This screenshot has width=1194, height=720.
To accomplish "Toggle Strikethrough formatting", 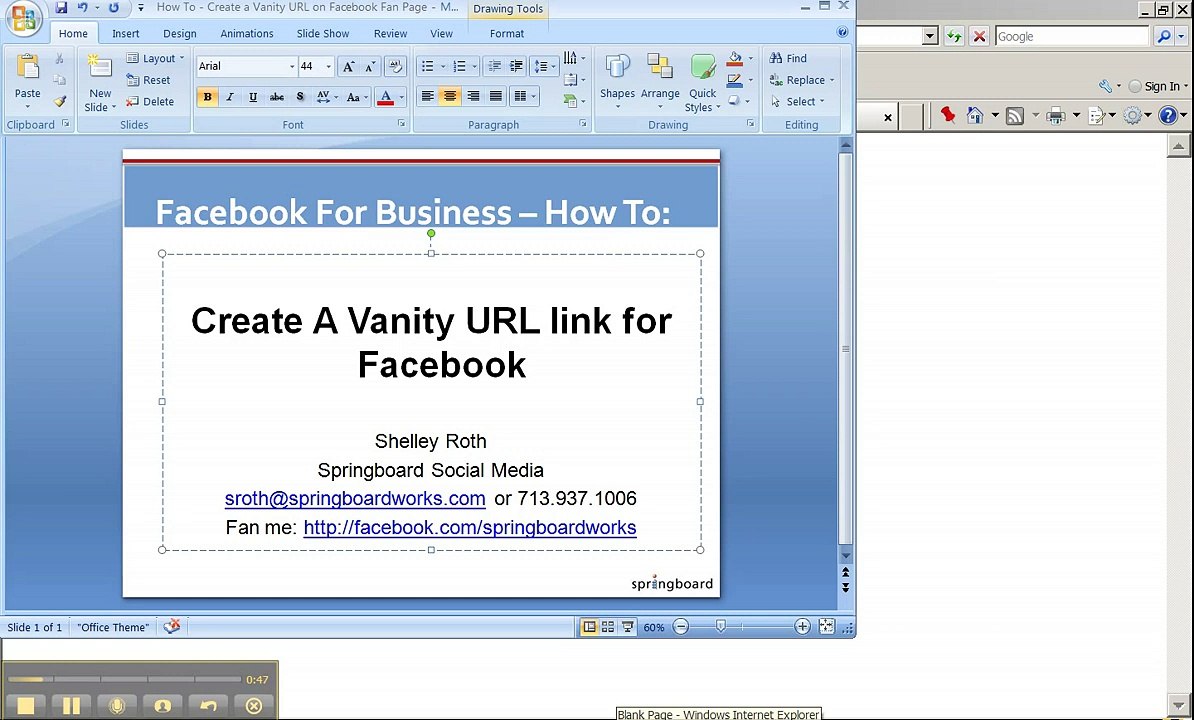I will pos(276,97).
